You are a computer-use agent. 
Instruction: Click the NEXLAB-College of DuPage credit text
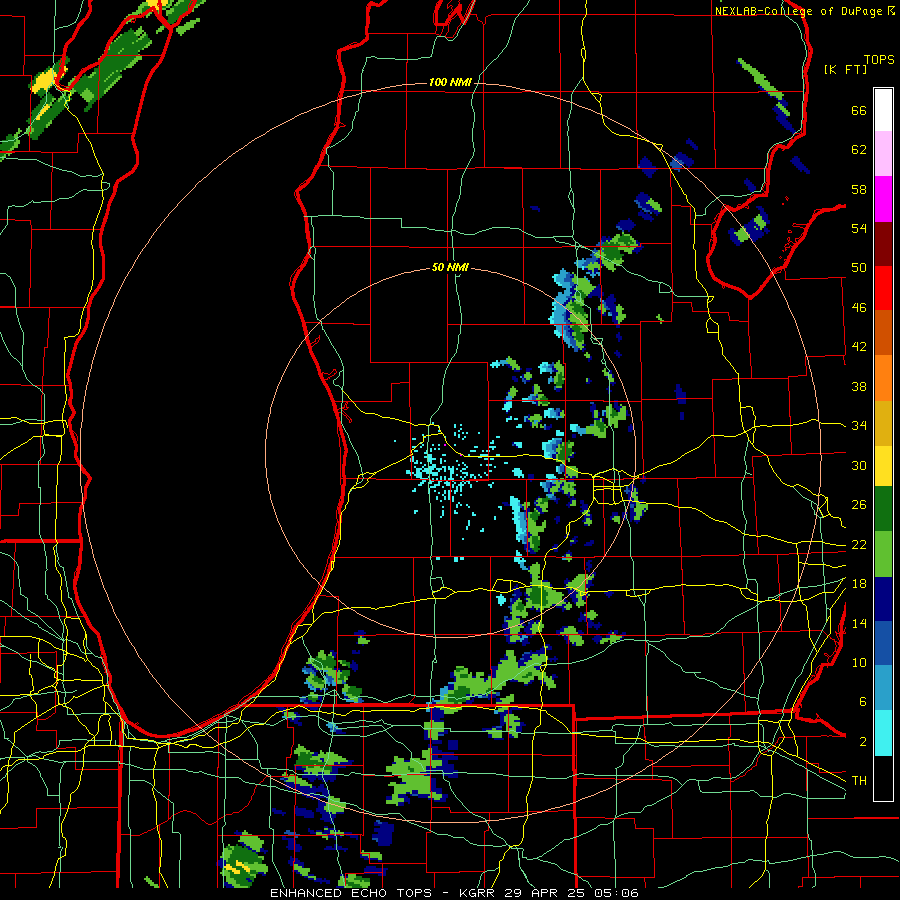(x=804, y=11)
